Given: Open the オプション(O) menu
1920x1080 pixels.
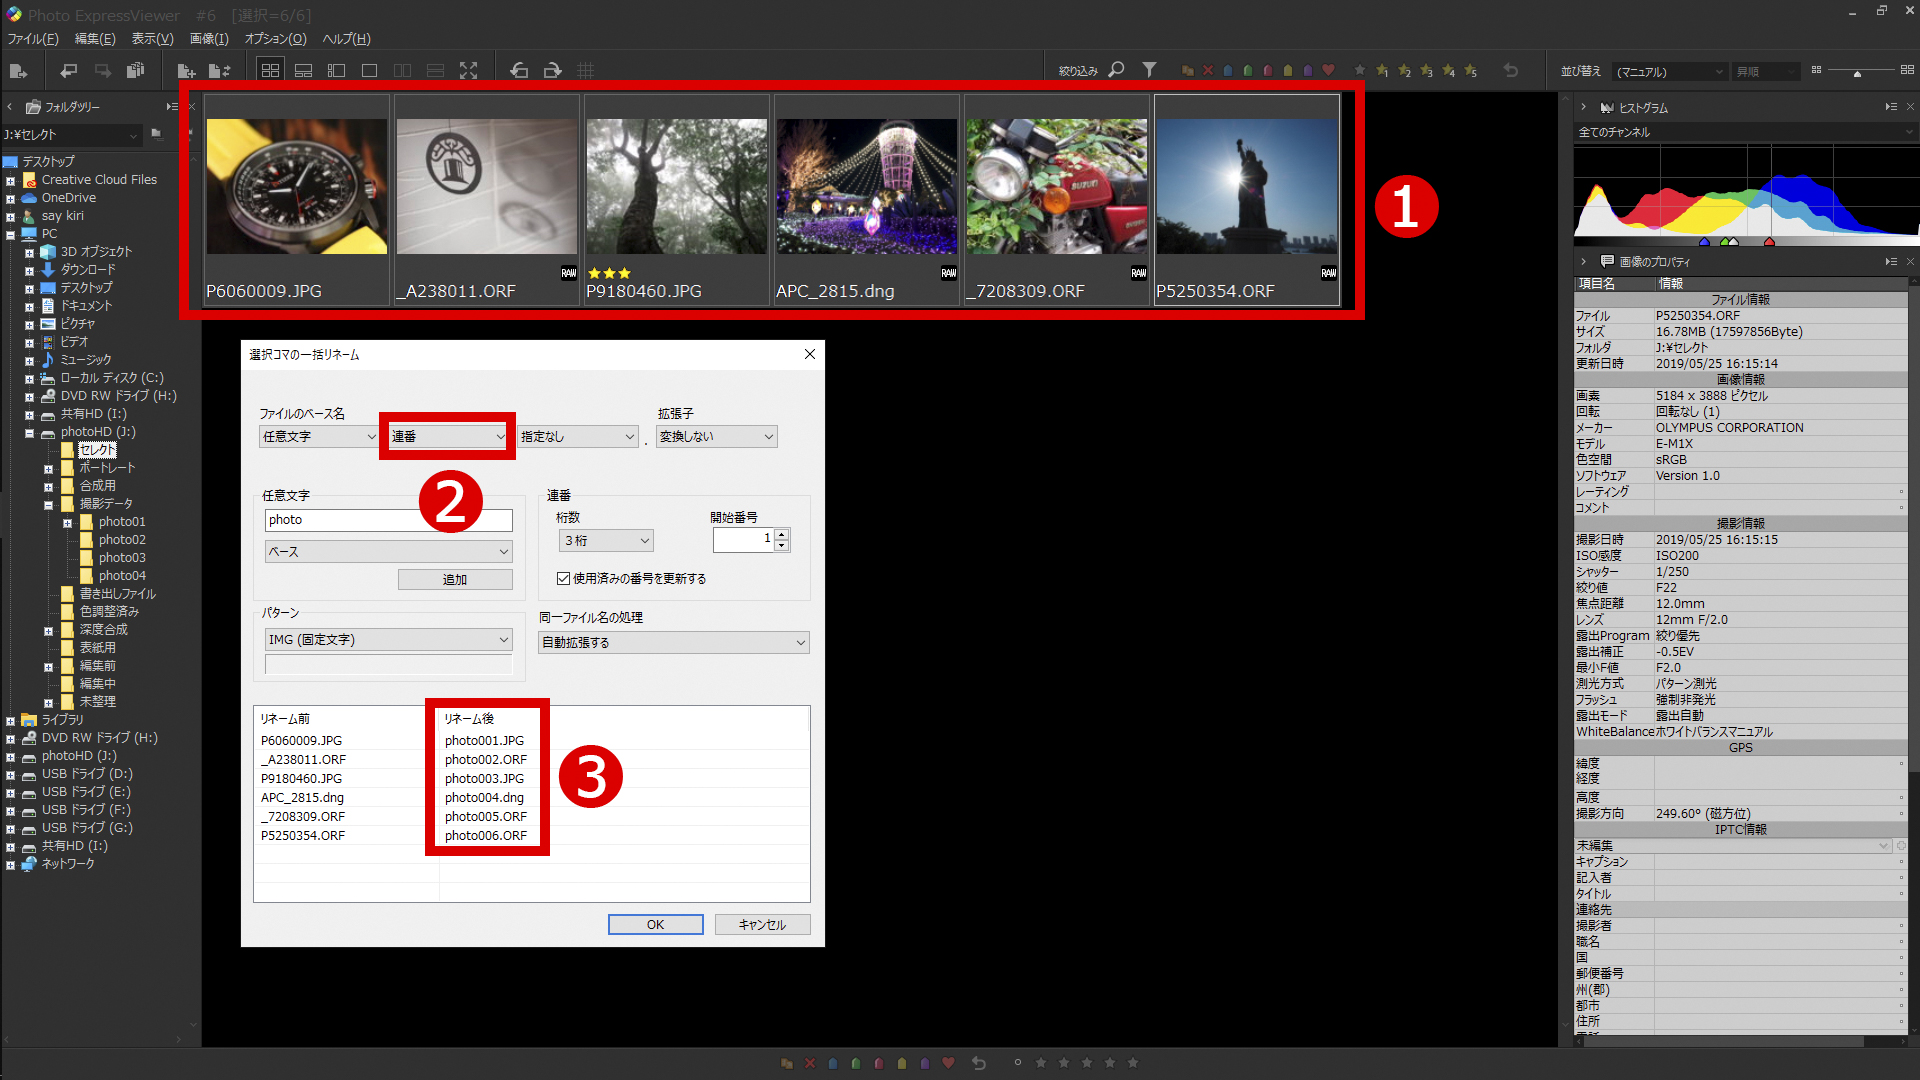Looking at the screenshot, I should (x=275, y=39).
